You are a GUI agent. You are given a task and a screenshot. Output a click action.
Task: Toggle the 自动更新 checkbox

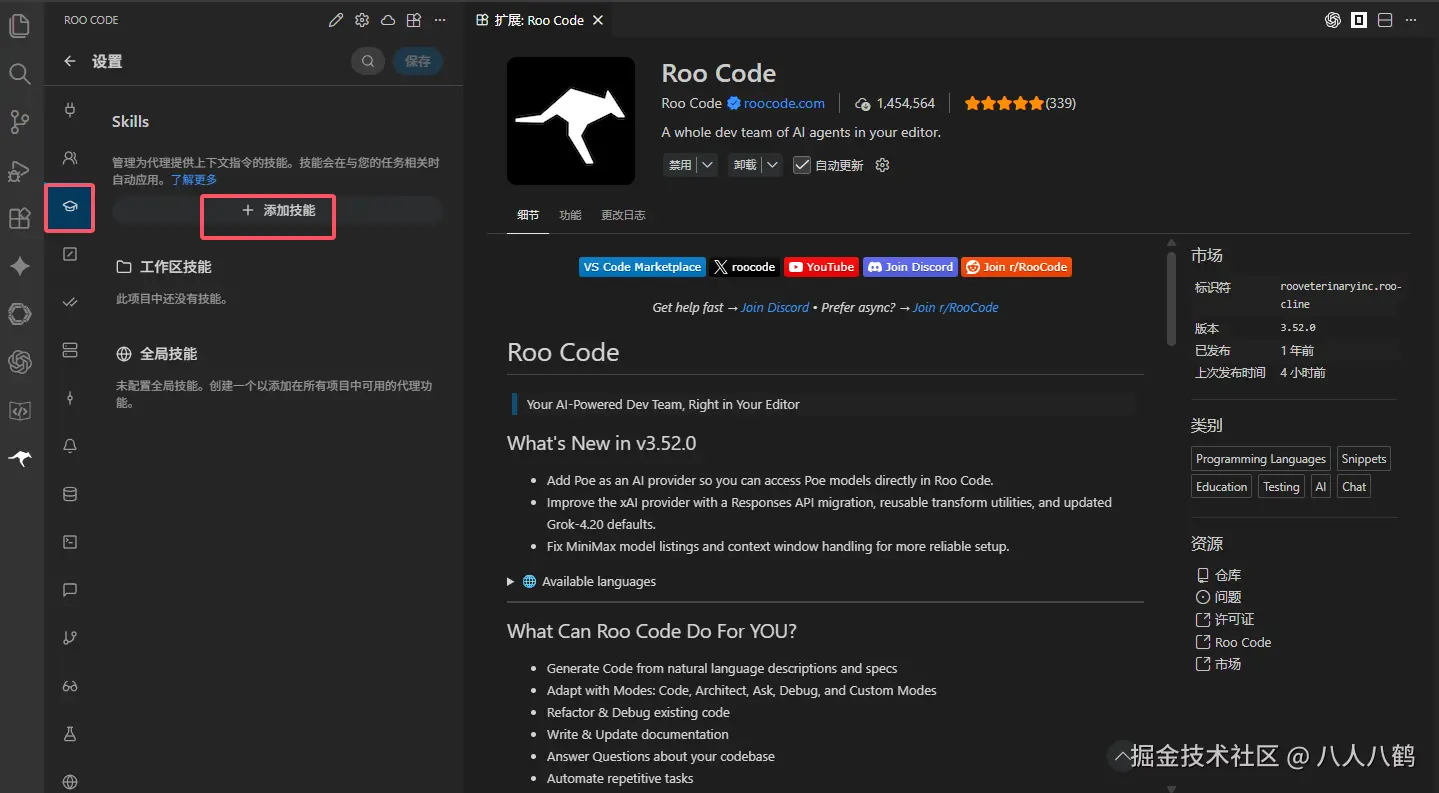(802, 165)
